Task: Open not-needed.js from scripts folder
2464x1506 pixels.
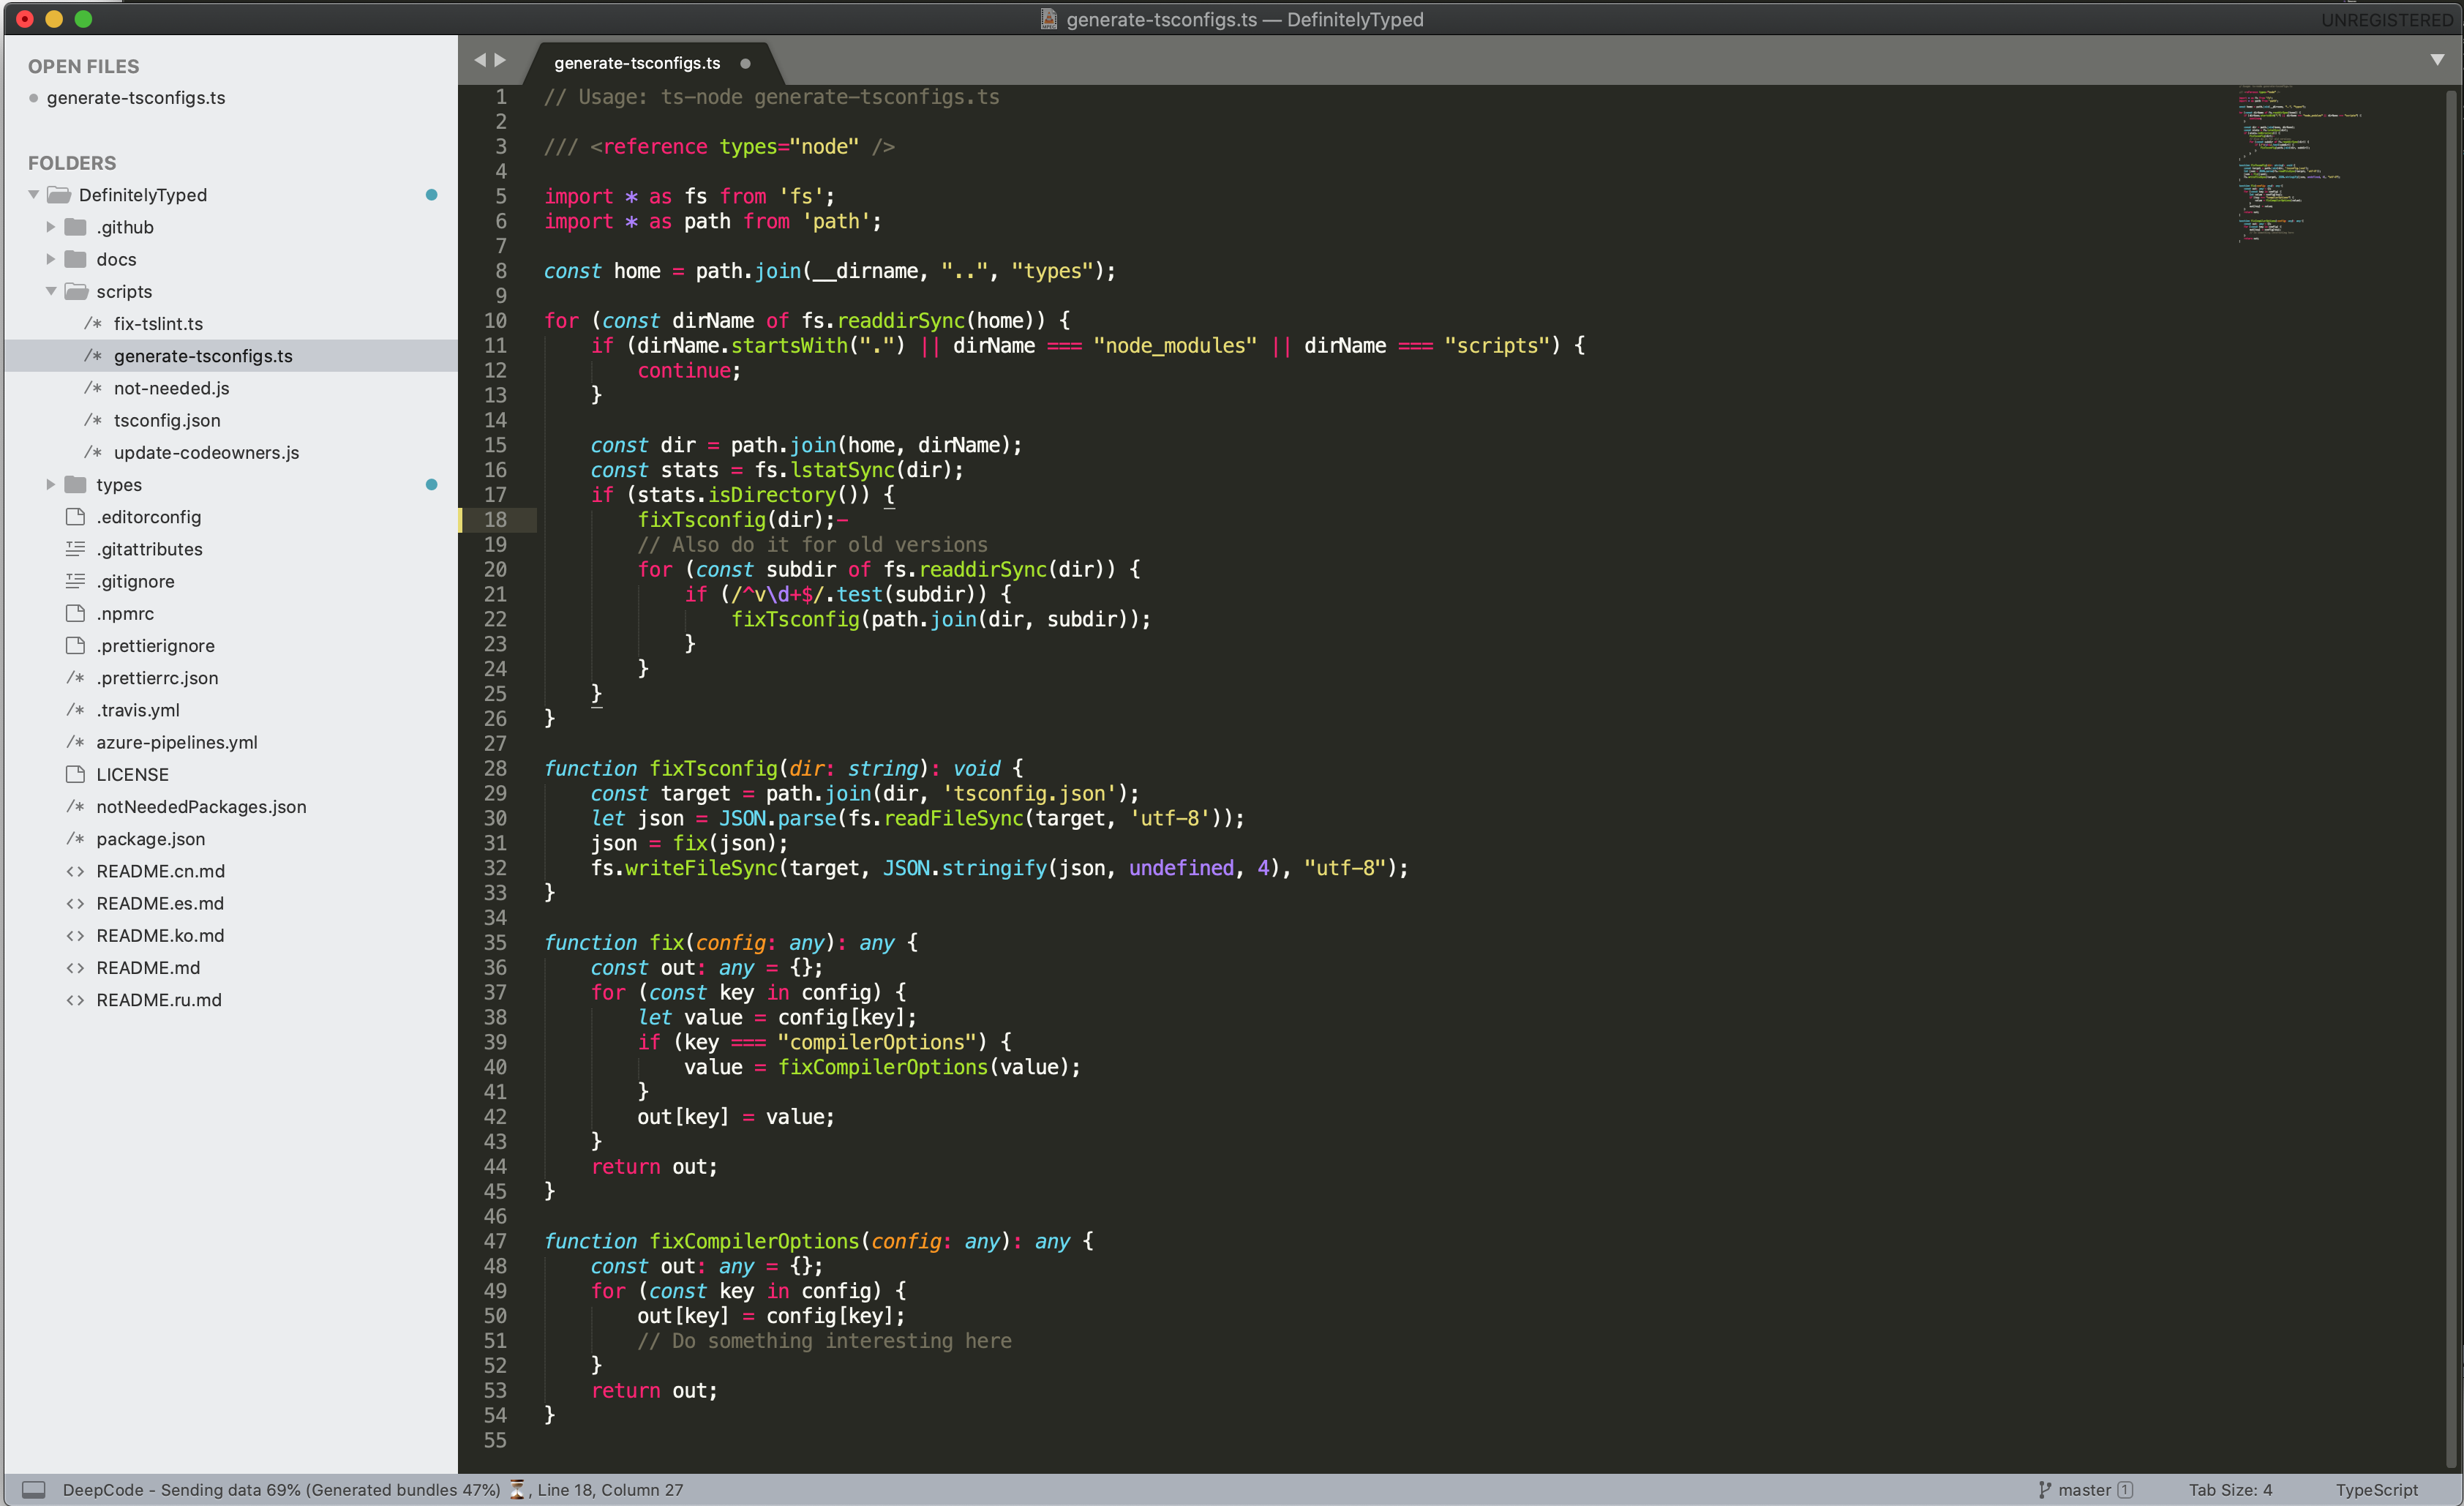Action: [171, 388]
